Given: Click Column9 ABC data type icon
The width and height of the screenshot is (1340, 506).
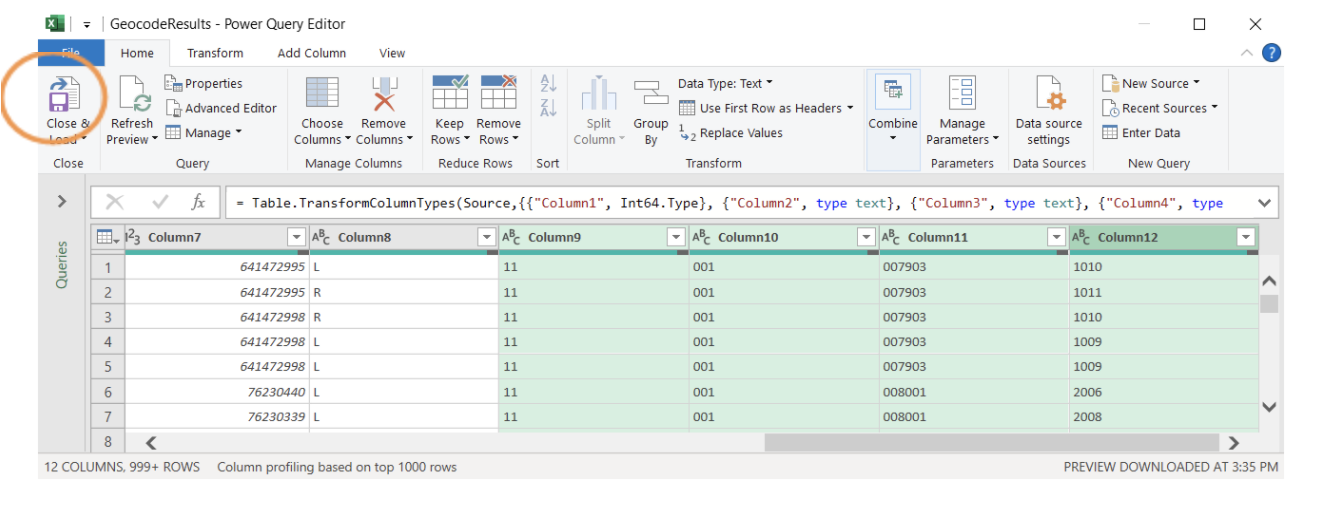Looking at the screenshot, I should point(512,237).
